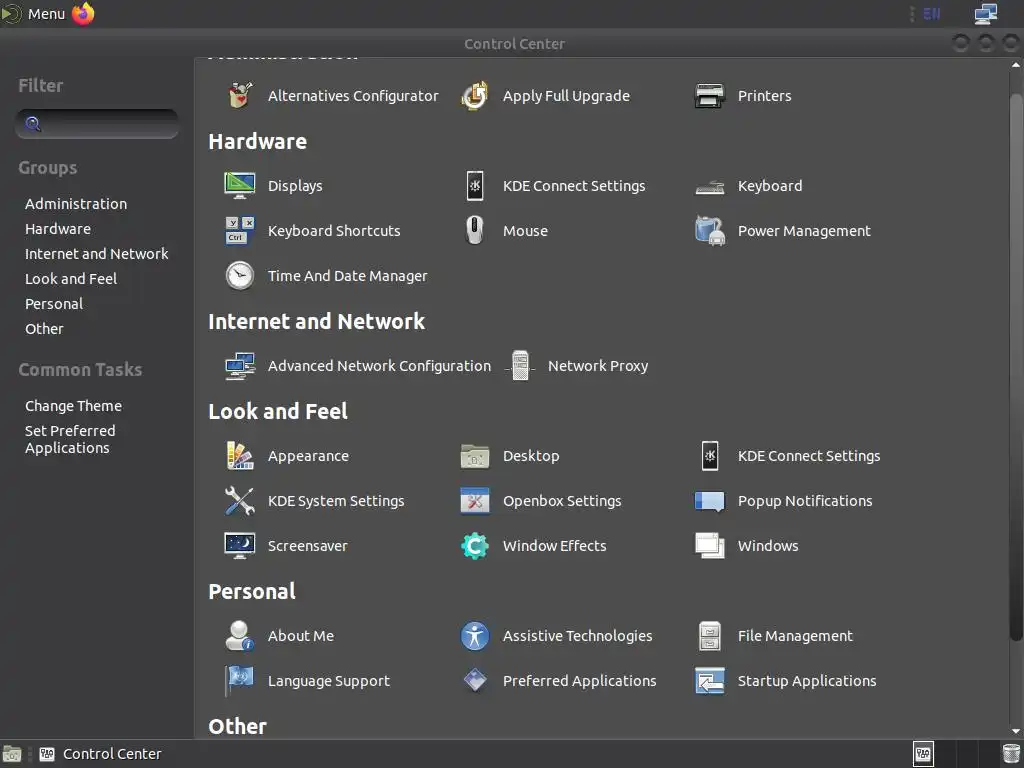Open the Screensaver icon

tap(240, 546)
